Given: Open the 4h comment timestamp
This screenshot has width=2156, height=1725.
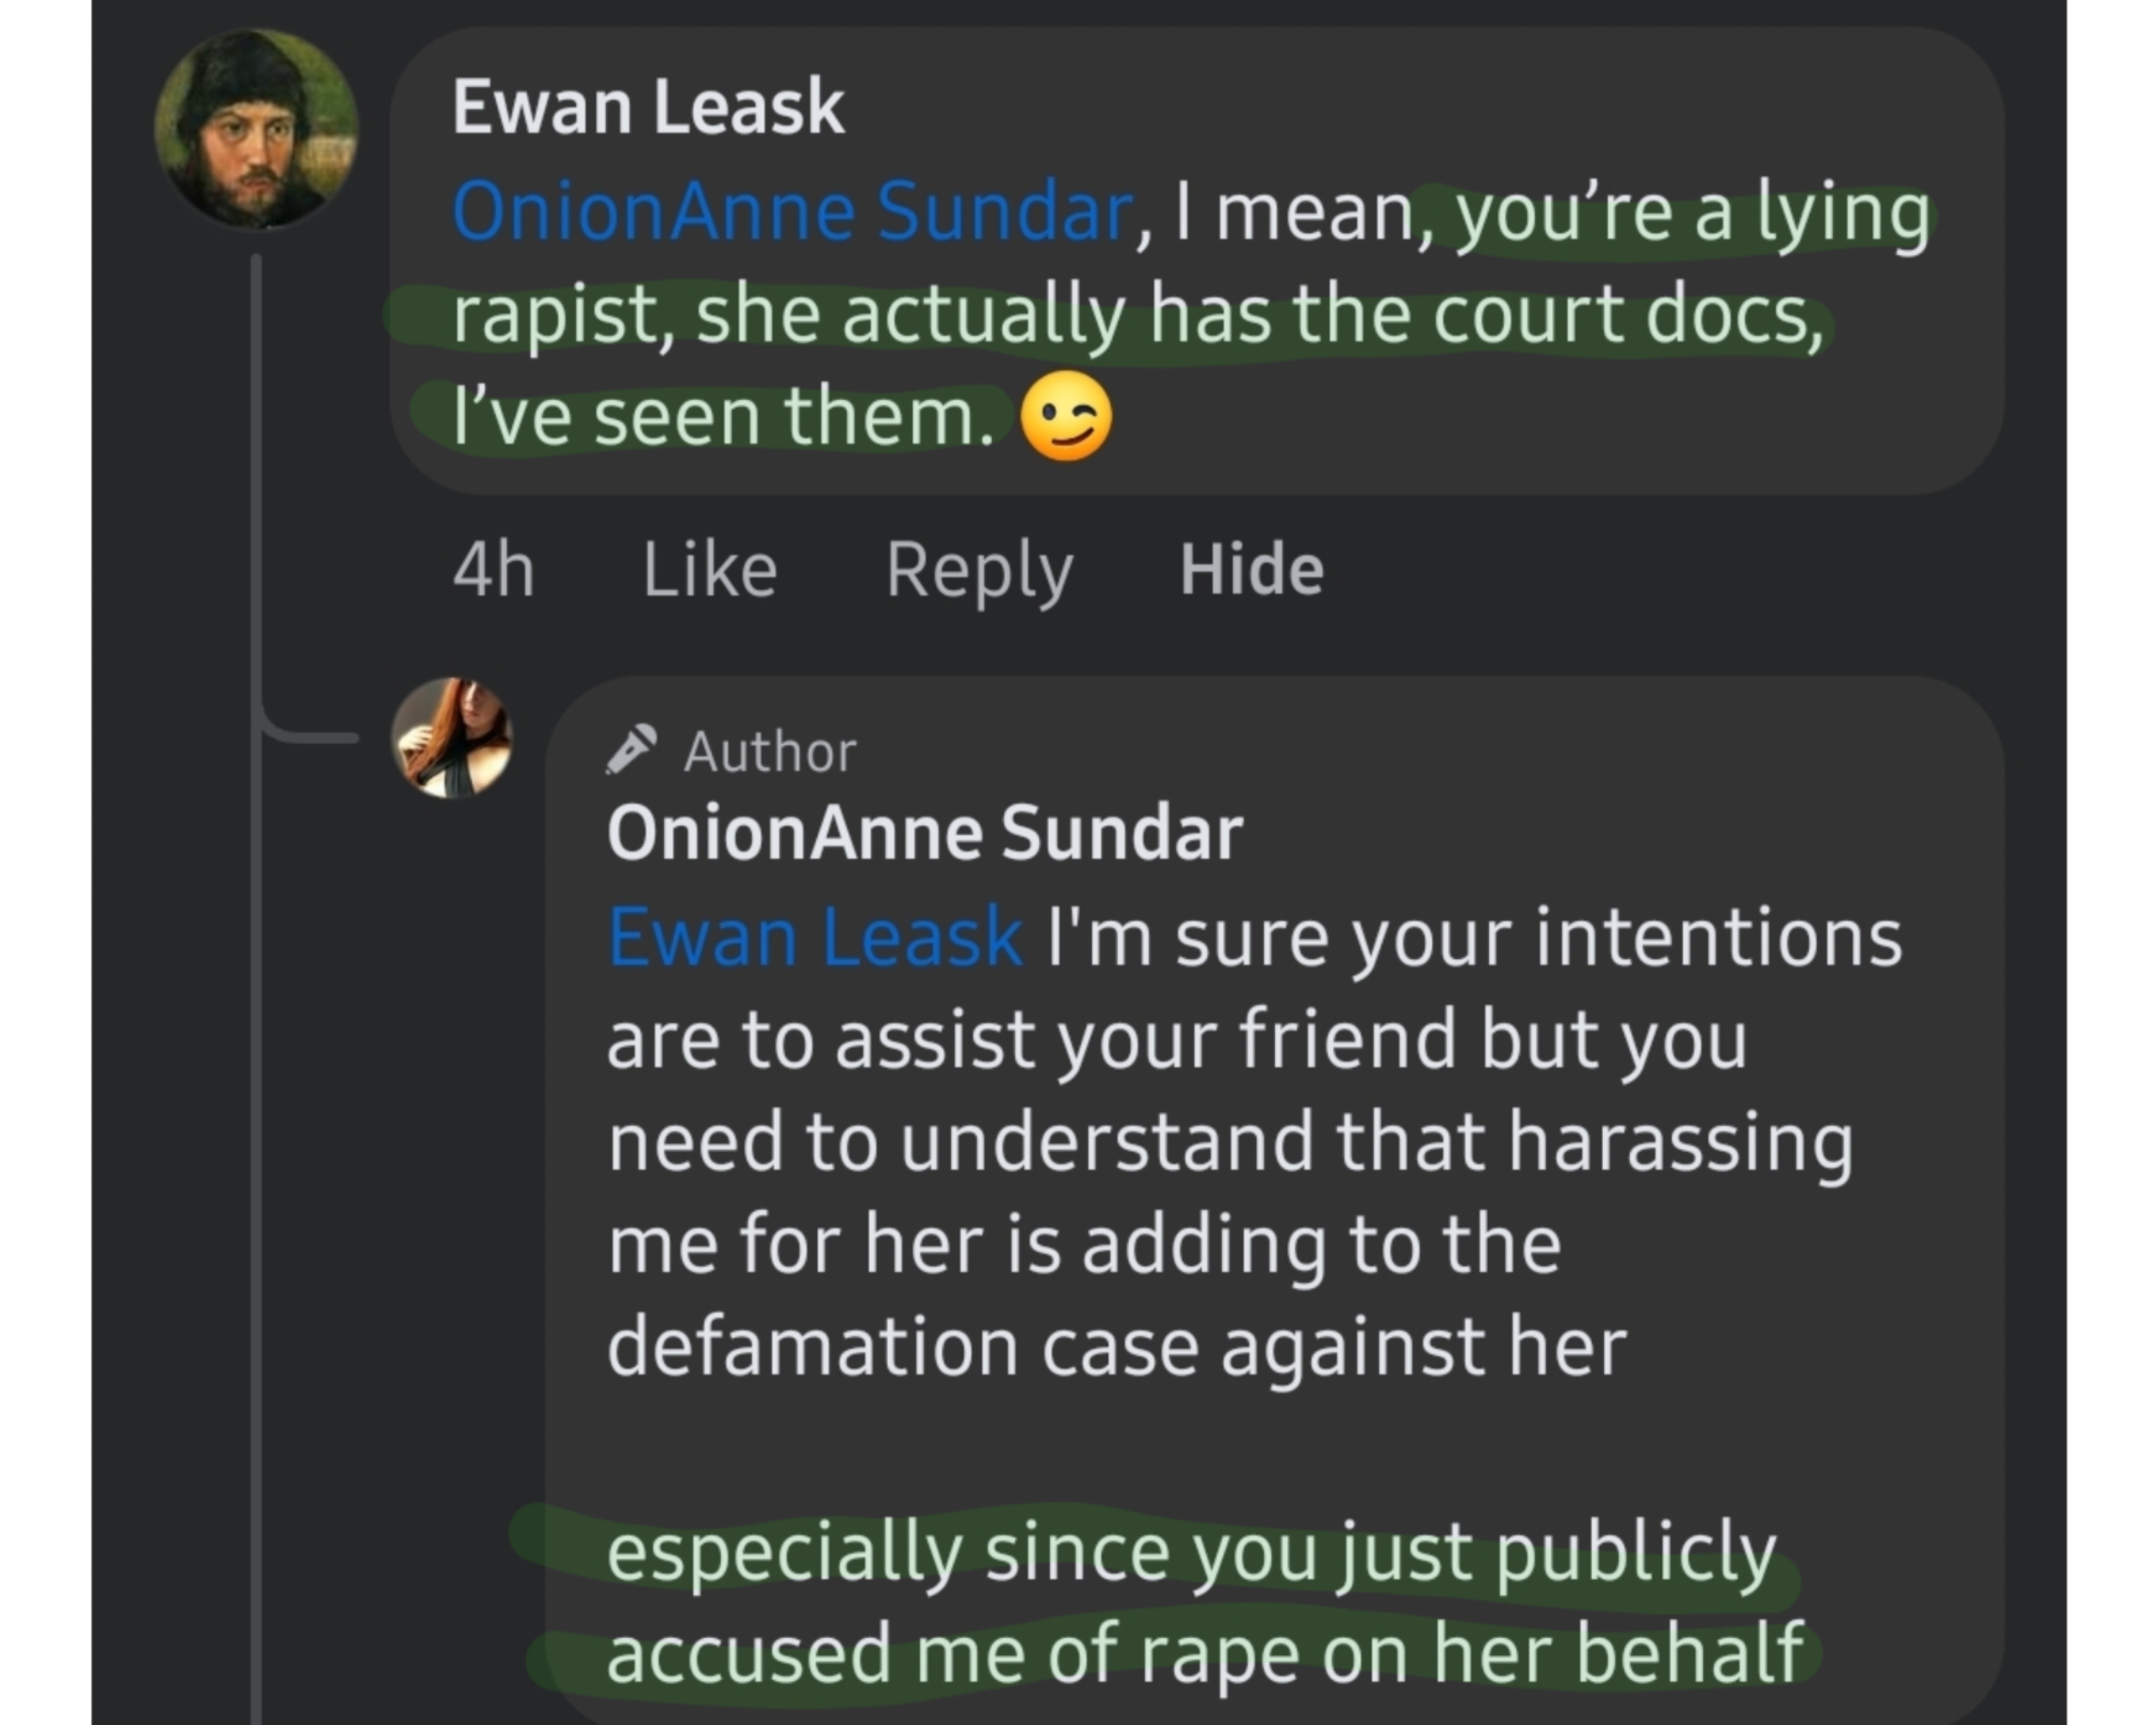Looking at the screenshot, I should tap(493, 570).
